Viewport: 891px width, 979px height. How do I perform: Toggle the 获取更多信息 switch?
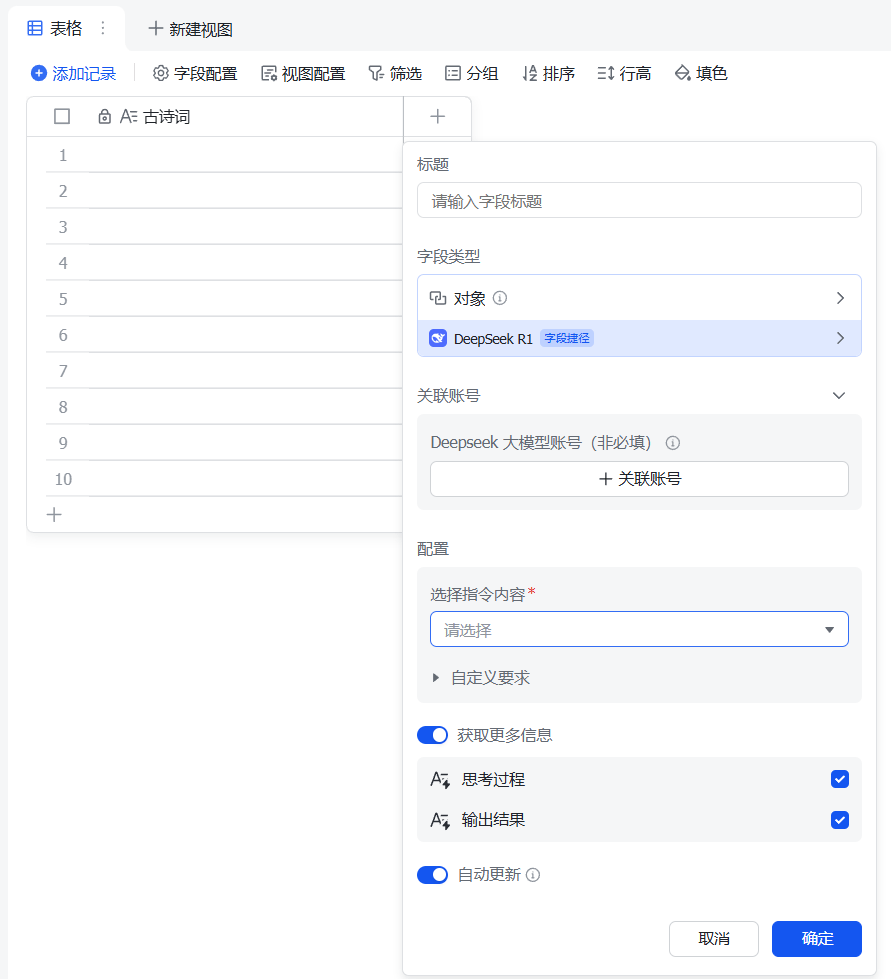(433, 735)
